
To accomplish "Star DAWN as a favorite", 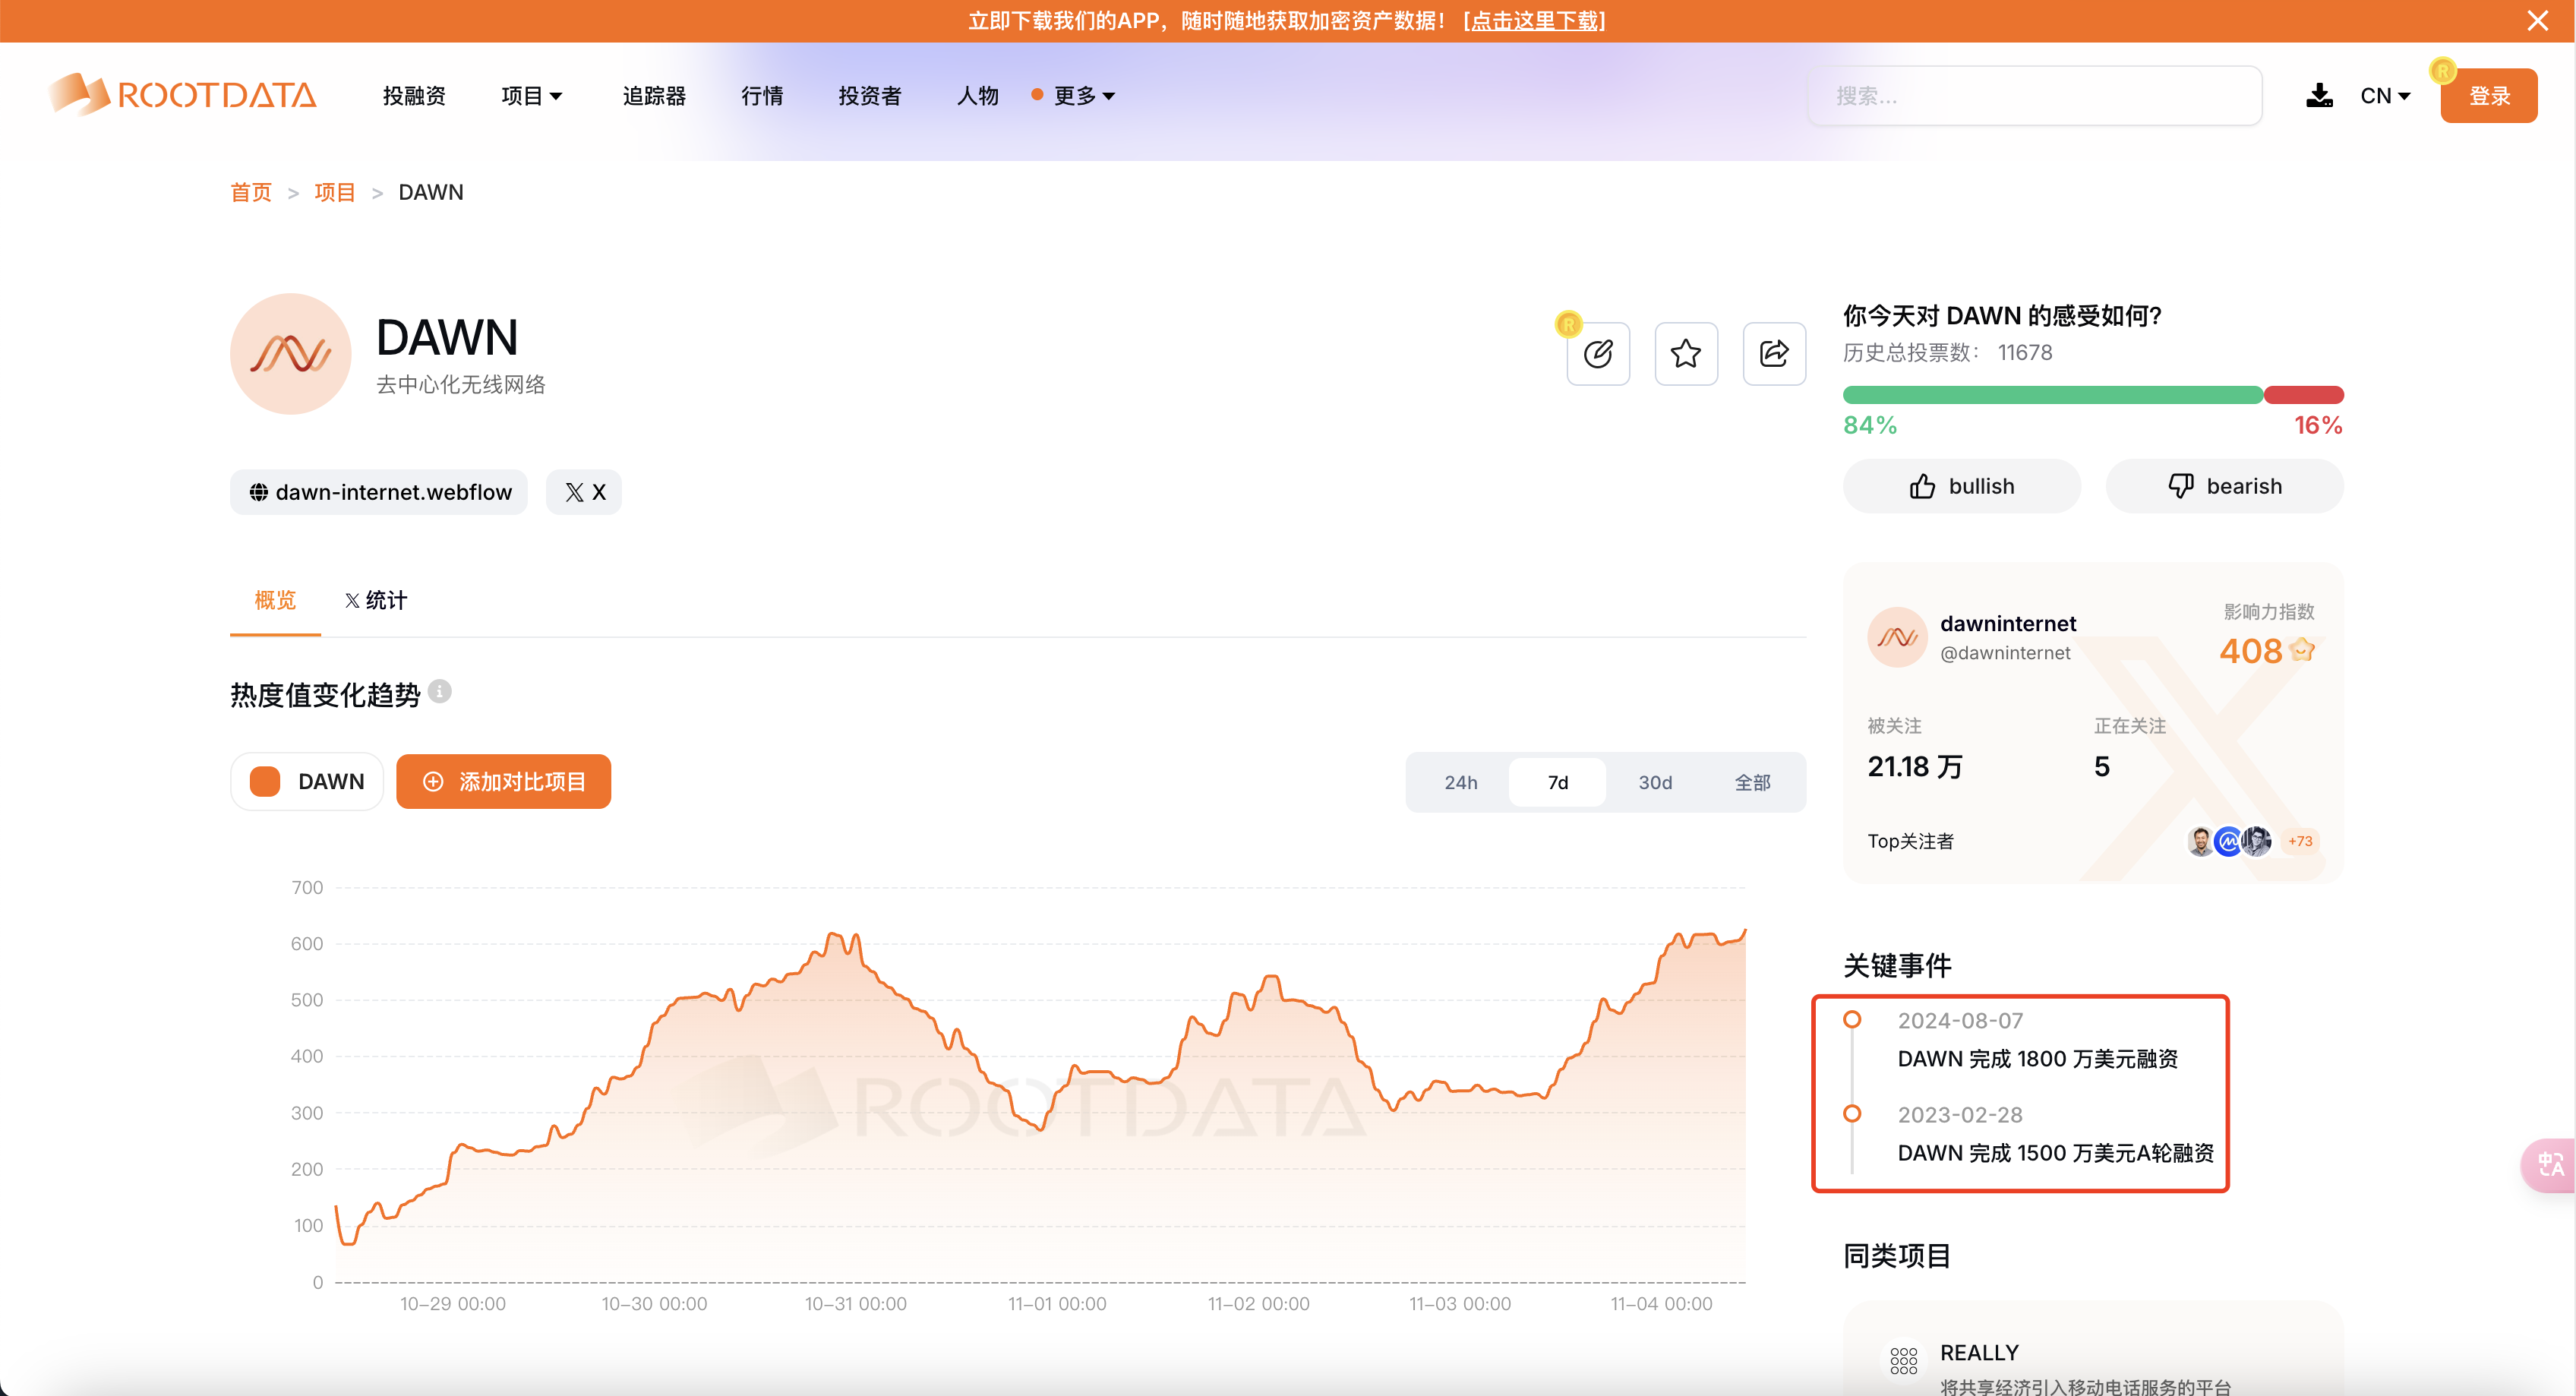I will 1686,353.
